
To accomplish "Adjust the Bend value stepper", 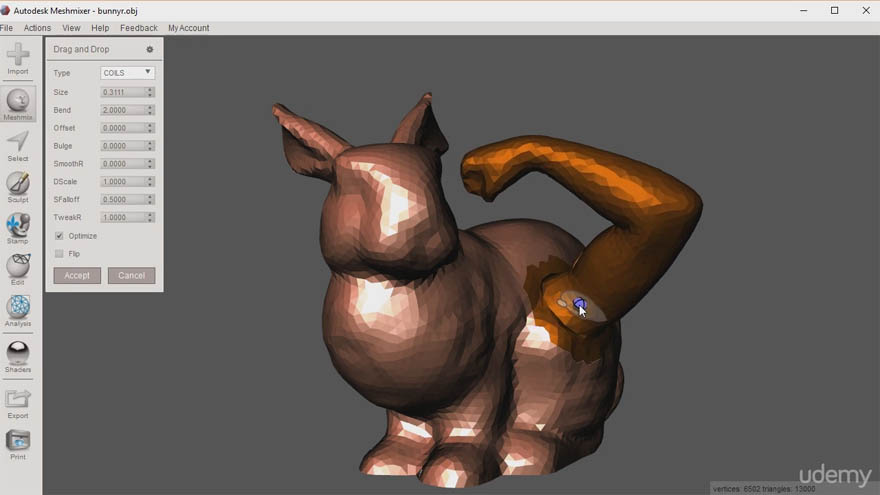I will [150, 110].
